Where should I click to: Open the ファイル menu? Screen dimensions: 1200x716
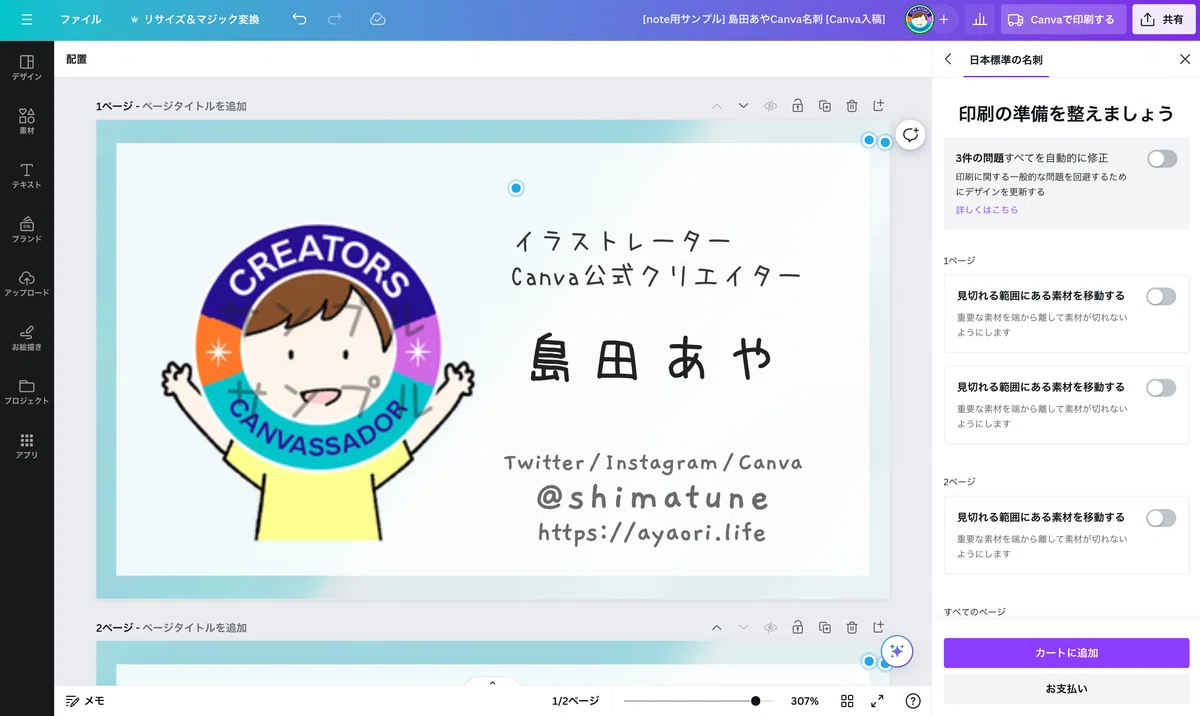pyautogui.click(x=80, y=19)
